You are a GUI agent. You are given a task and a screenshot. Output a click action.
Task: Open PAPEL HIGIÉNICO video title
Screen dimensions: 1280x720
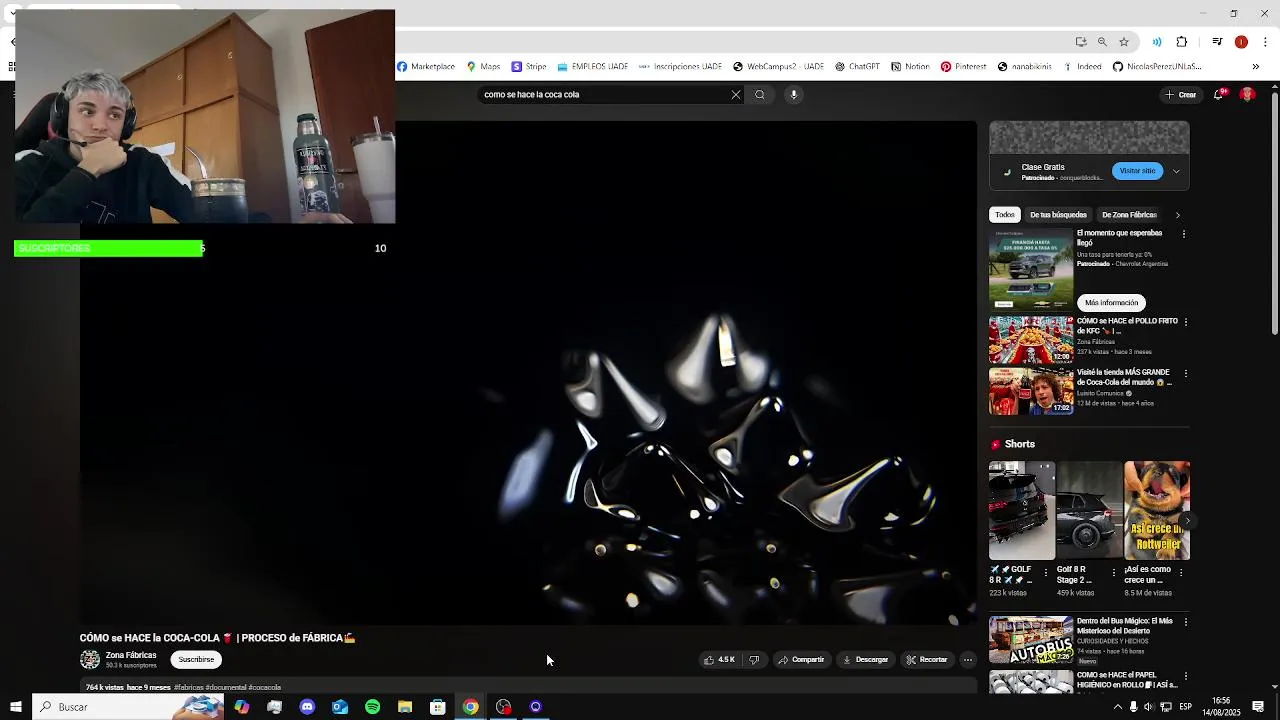(1125, 680)
